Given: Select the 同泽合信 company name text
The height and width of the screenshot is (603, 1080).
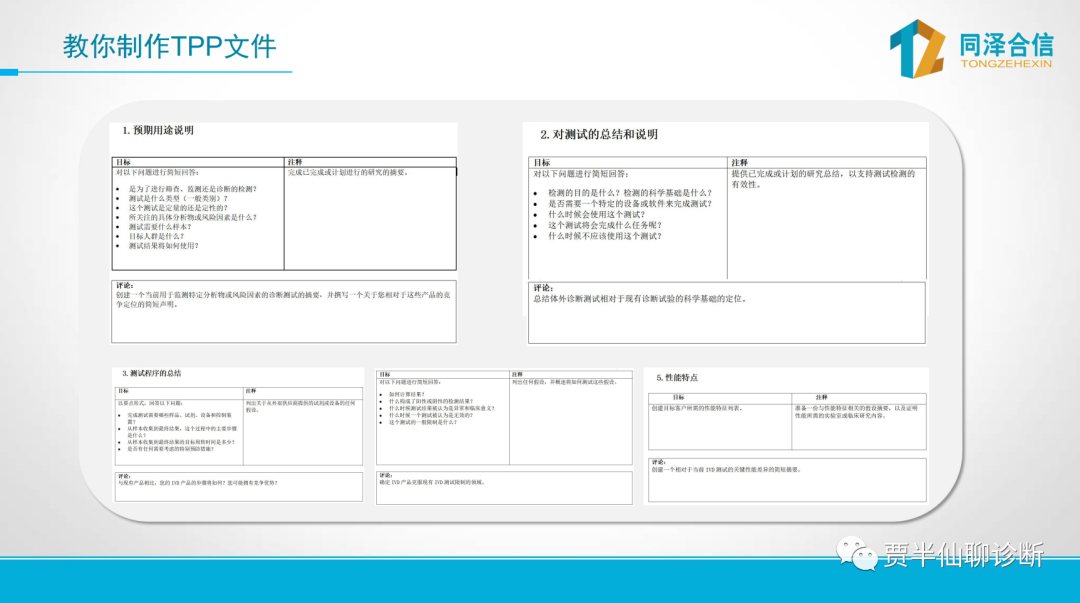Looking at the screenshot, I should 1005,44.
